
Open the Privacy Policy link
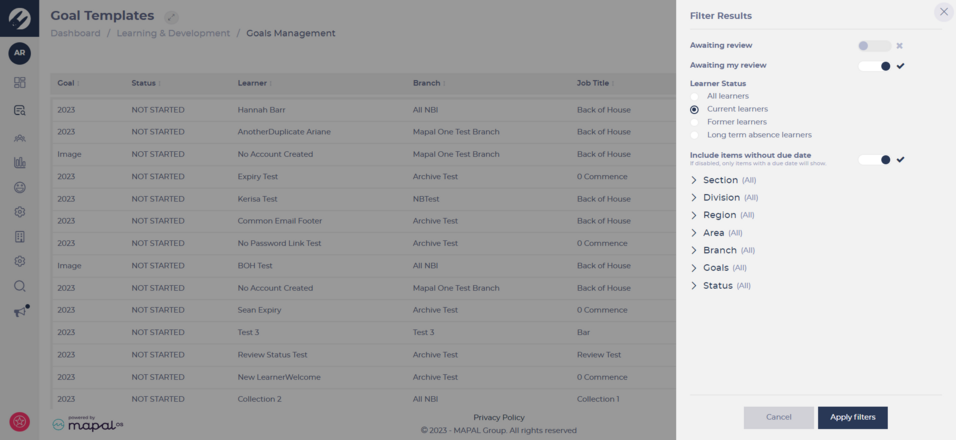[x=499, y=417]
